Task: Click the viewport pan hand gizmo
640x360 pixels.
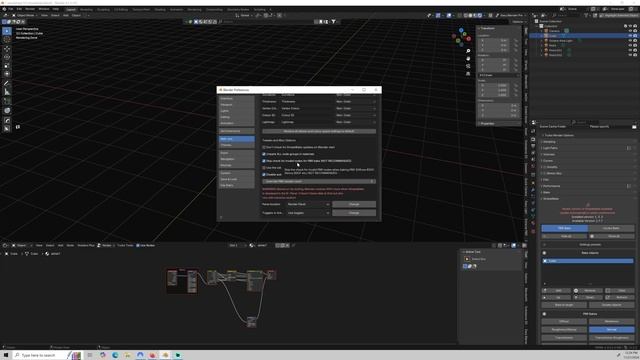Action: (468, 58)
